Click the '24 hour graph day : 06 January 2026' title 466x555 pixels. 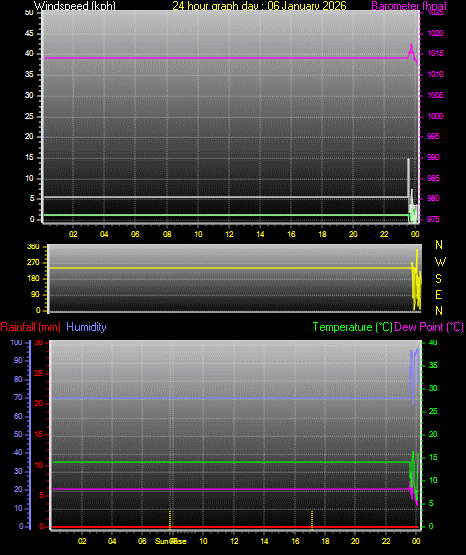pos(259,5)
